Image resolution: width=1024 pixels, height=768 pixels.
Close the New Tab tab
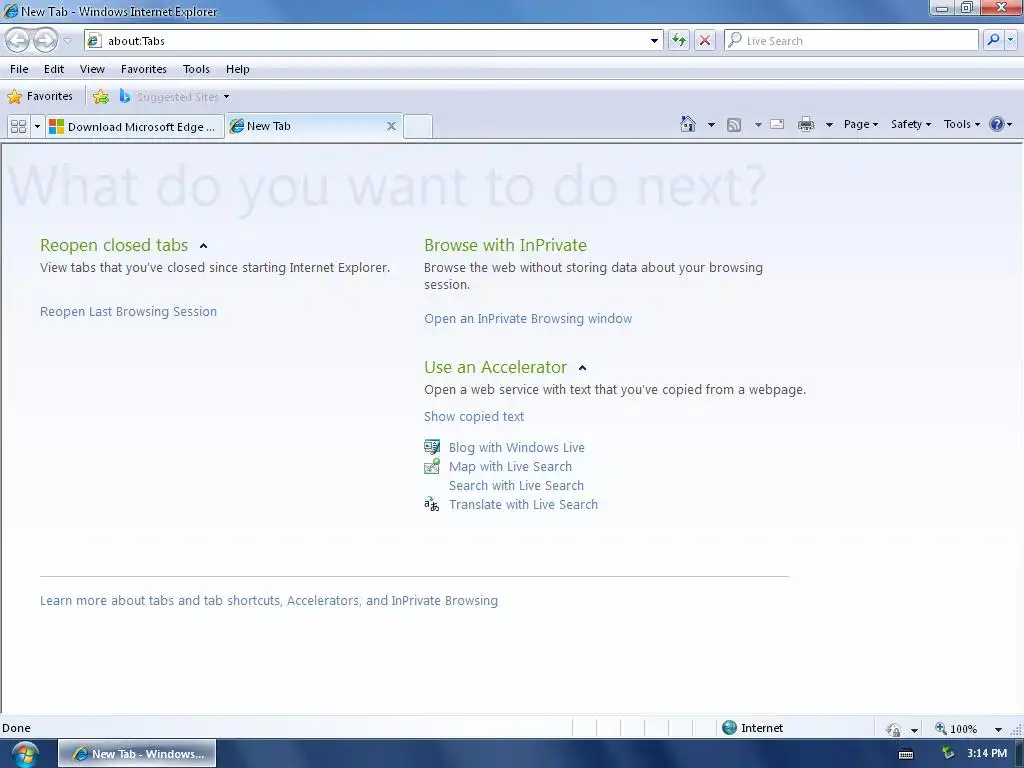pyautogui.click(x=391, y=126)
